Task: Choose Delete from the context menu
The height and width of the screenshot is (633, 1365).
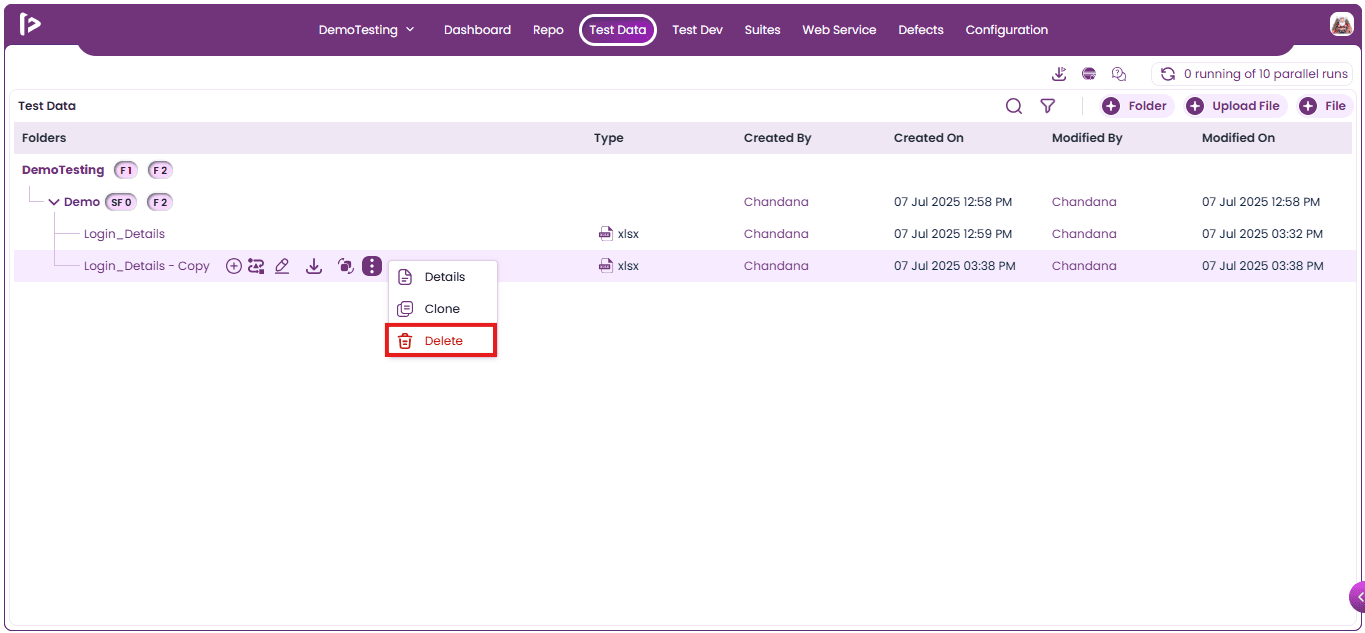Action: click(x=442, y=341)
